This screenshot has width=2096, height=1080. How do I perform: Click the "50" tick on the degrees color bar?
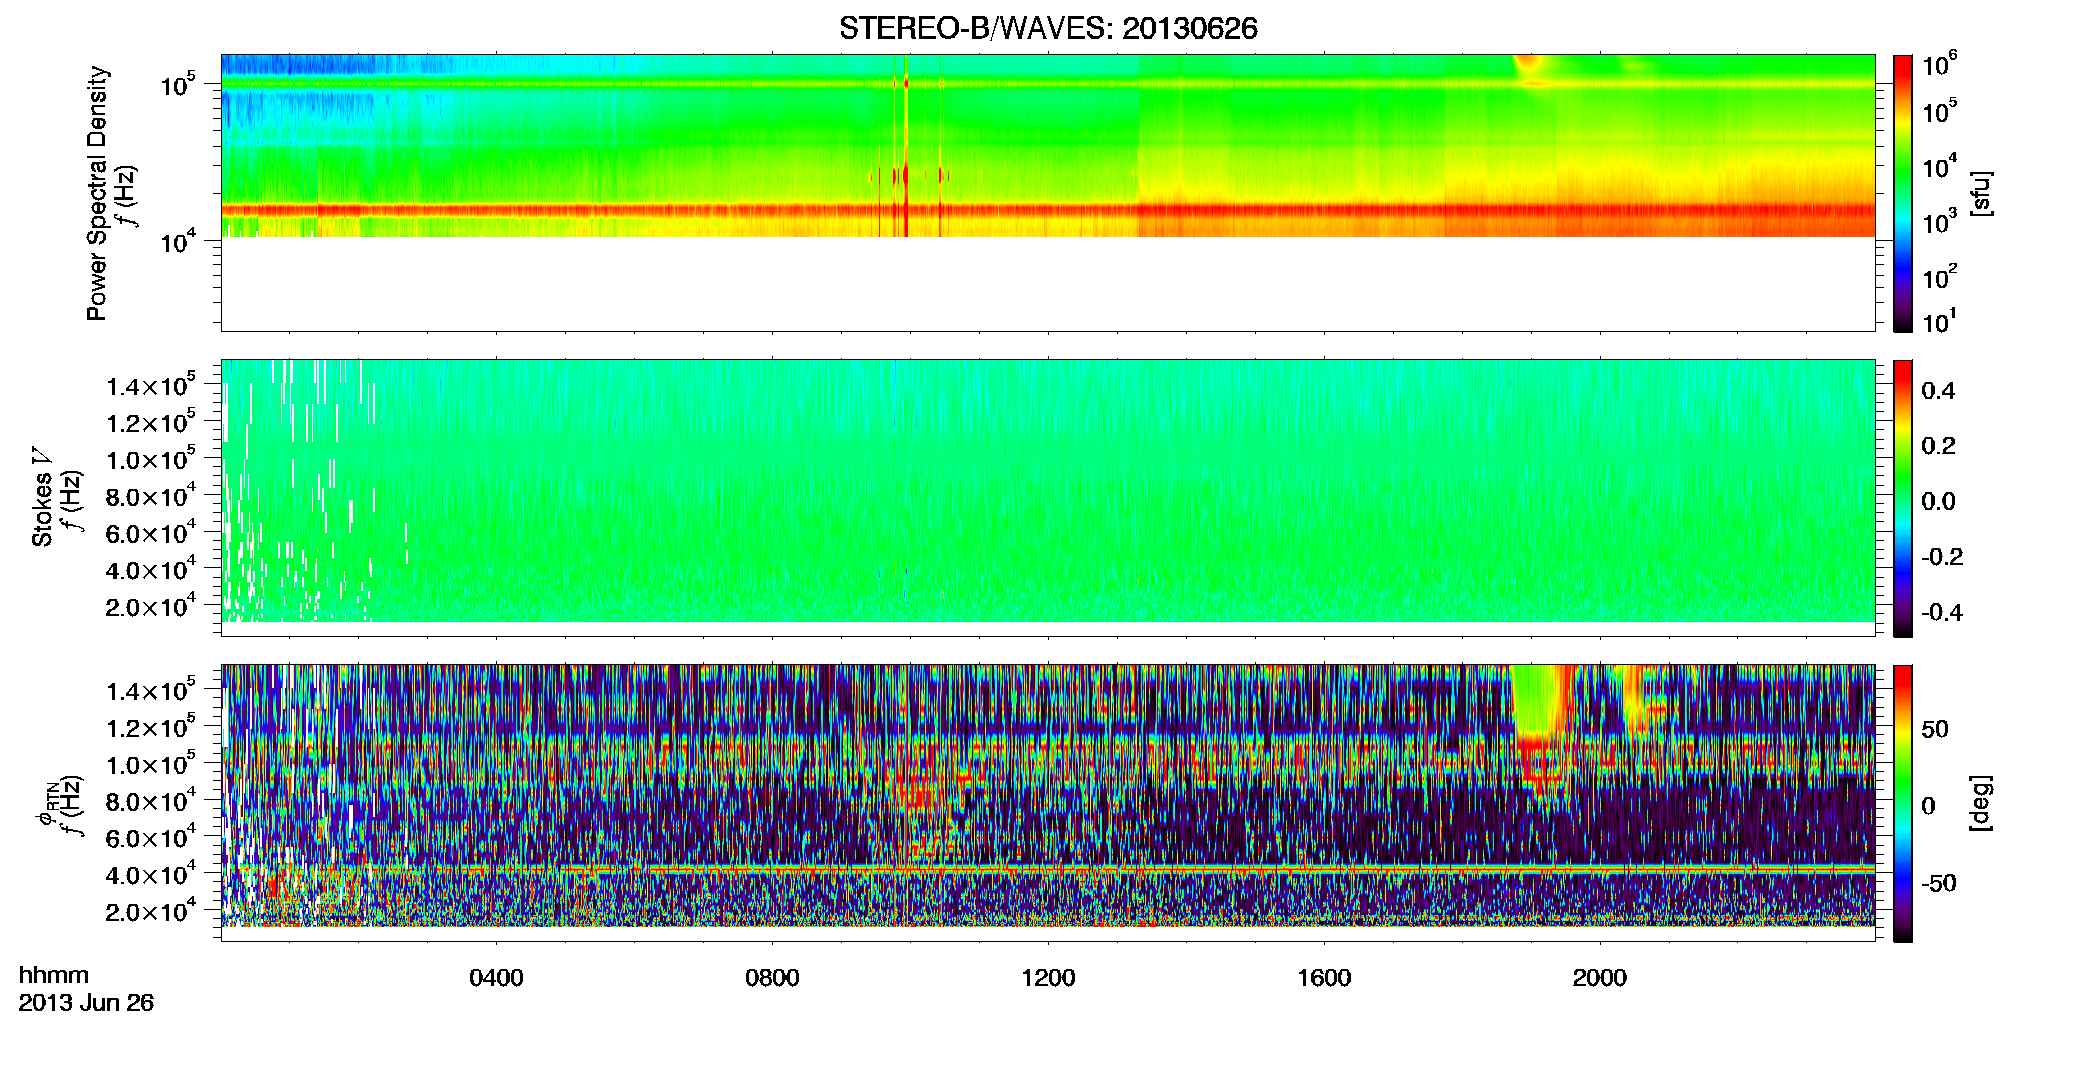pyautogui.click(x=1935, y=729)
